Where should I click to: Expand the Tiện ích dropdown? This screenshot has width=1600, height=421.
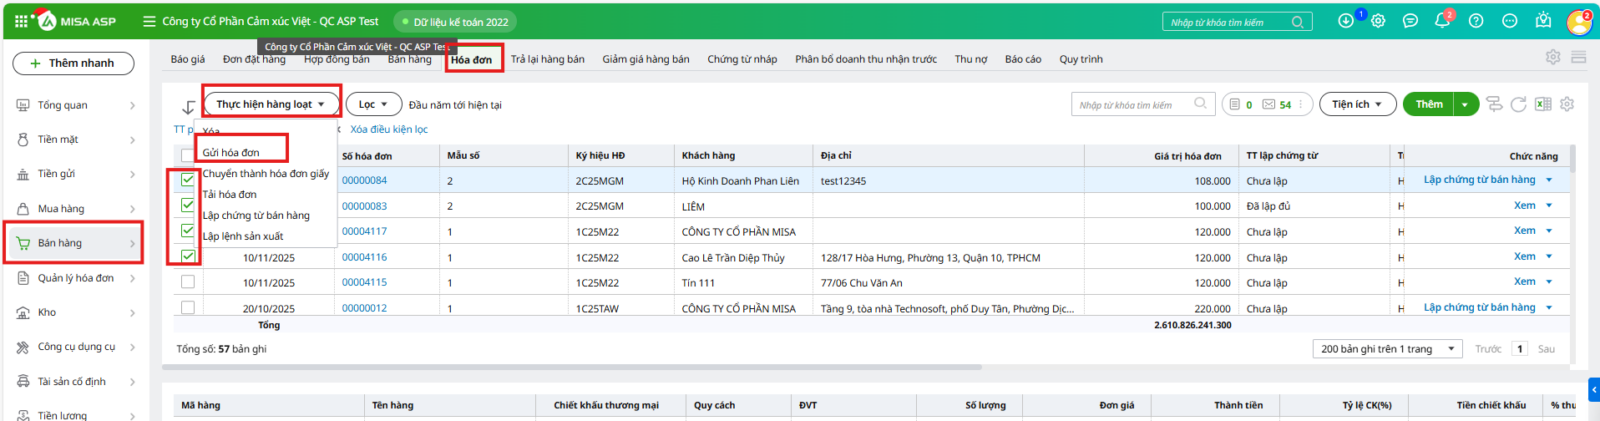(x=1356, y=104)
